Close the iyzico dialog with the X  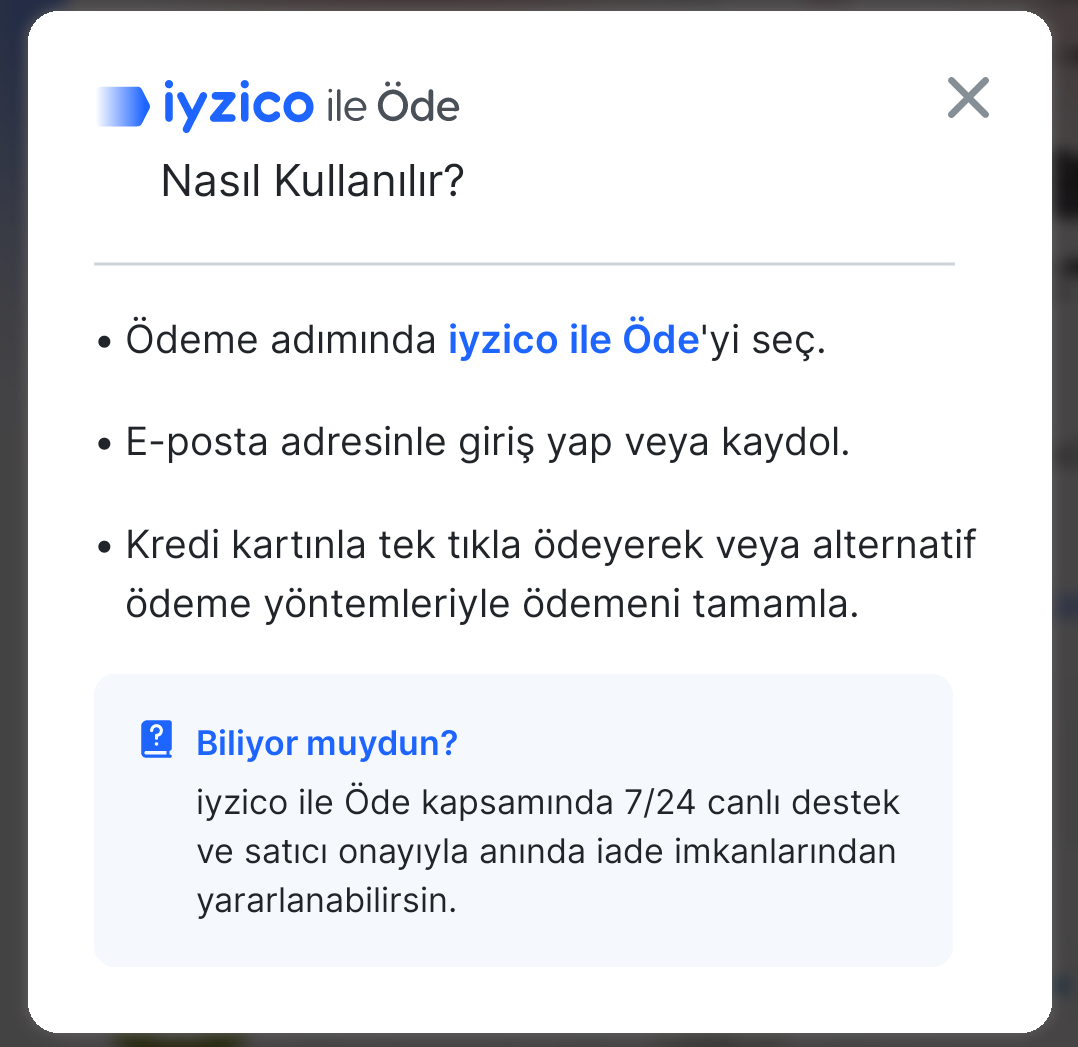968,98
